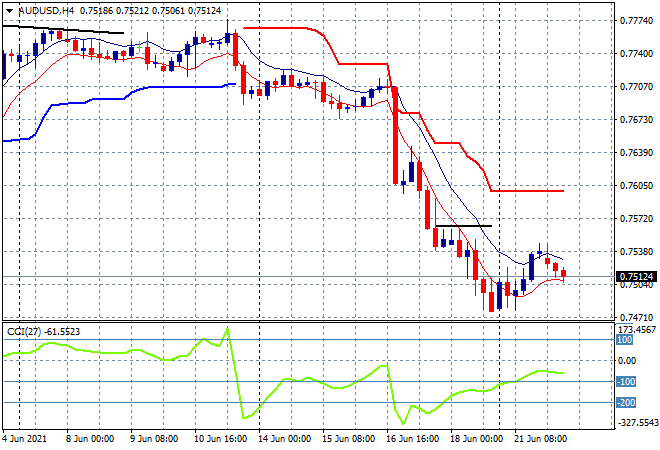Click the 15 Jun 08:00 time label
Image resolution: width=660 pixels, height=450 pixels.
click(x=349, y=439)
